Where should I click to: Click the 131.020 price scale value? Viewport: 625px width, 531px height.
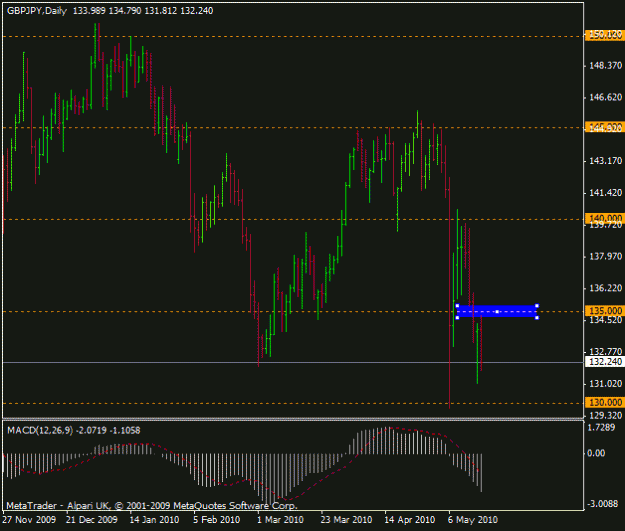(x=605, y=384)
